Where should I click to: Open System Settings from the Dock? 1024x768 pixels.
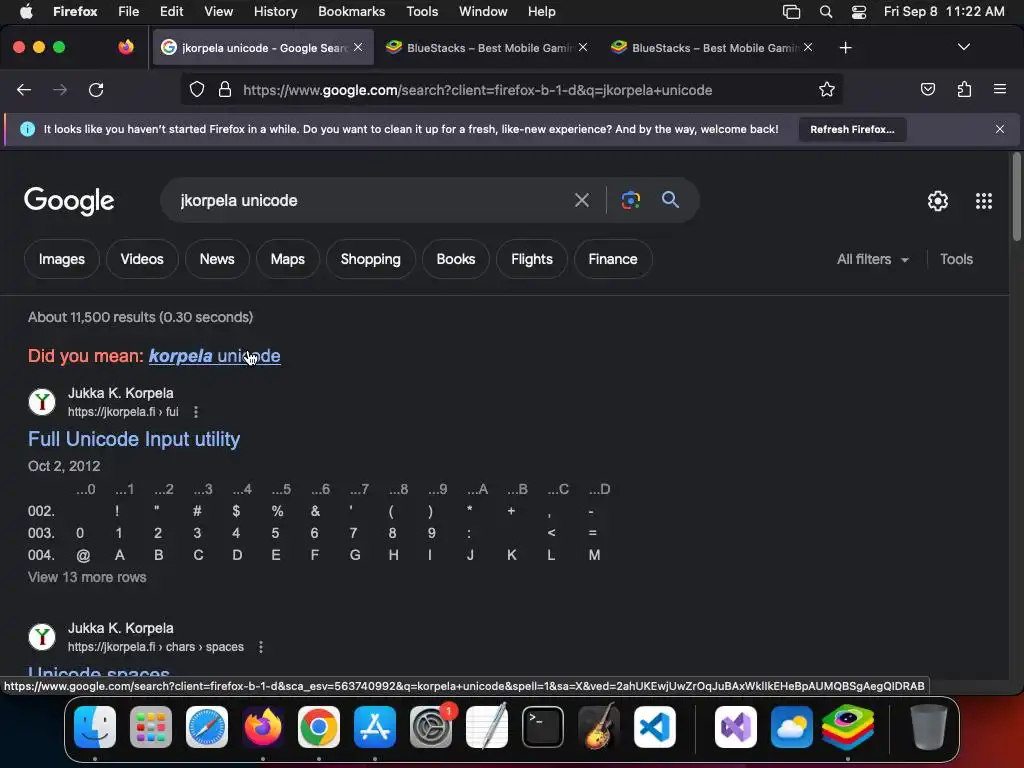(431, 727)
